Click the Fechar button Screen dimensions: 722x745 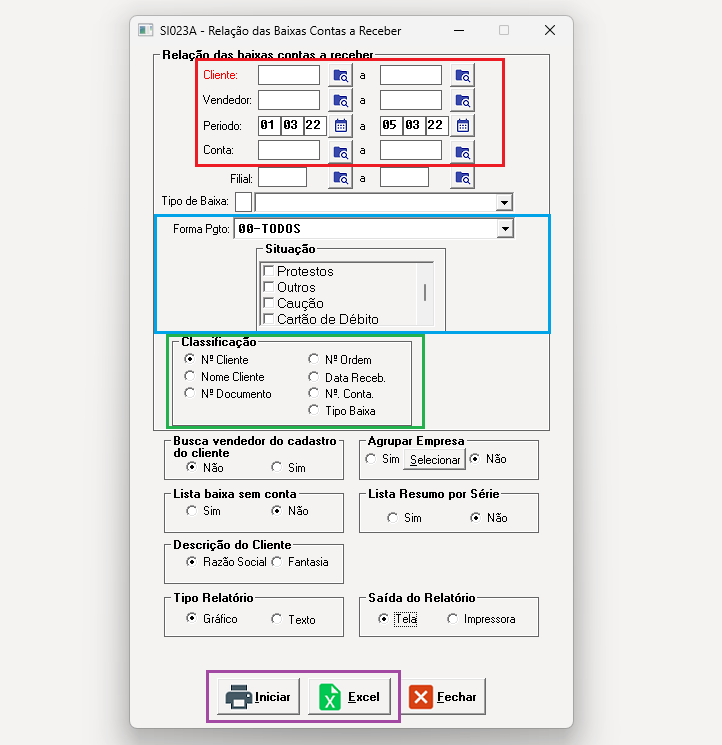click(x=444, y=697)
